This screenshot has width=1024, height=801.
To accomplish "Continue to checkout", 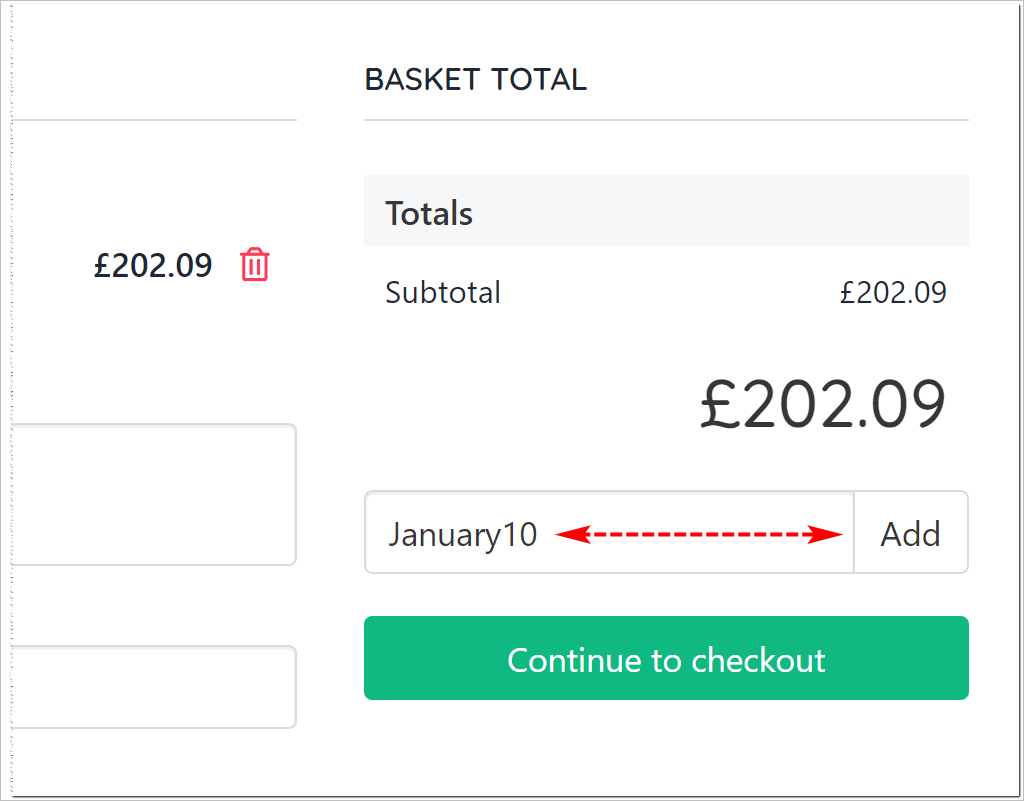I will tap(666, 658).
